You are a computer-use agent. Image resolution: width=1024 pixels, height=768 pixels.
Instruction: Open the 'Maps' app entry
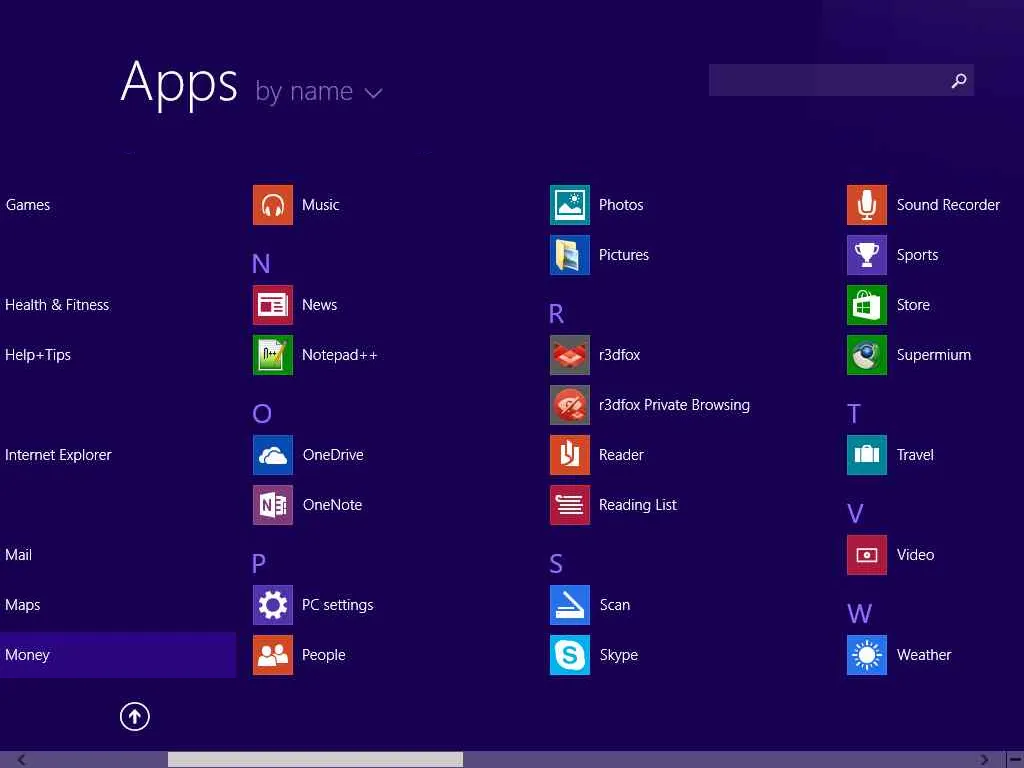point(22,605)
